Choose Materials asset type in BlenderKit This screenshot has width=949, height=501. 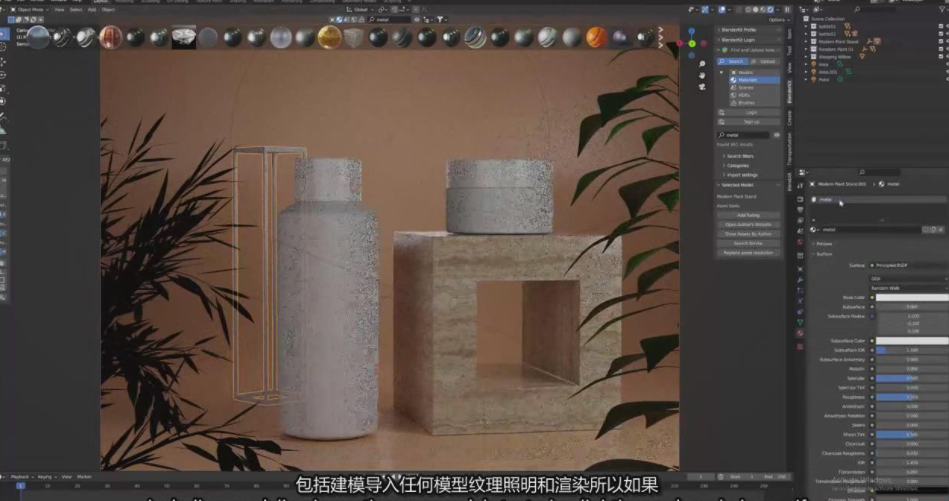click(x=745, y=80)
